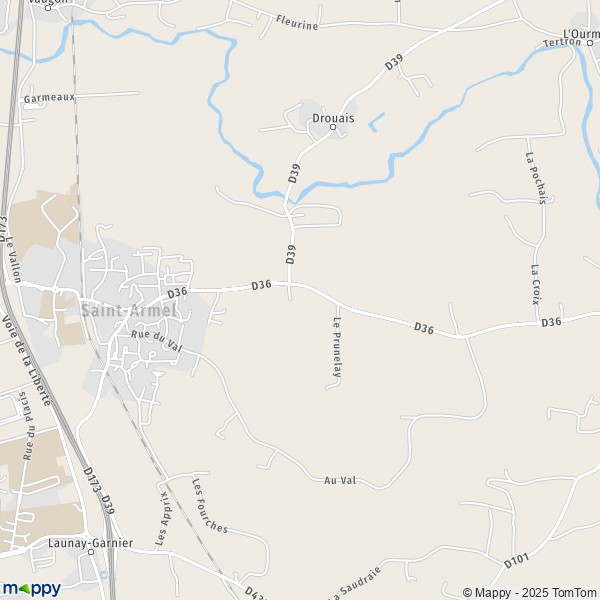This screenshot has width=600, height=600.
Task: Click the Mappy logo
Action: (x=31, y=589)
